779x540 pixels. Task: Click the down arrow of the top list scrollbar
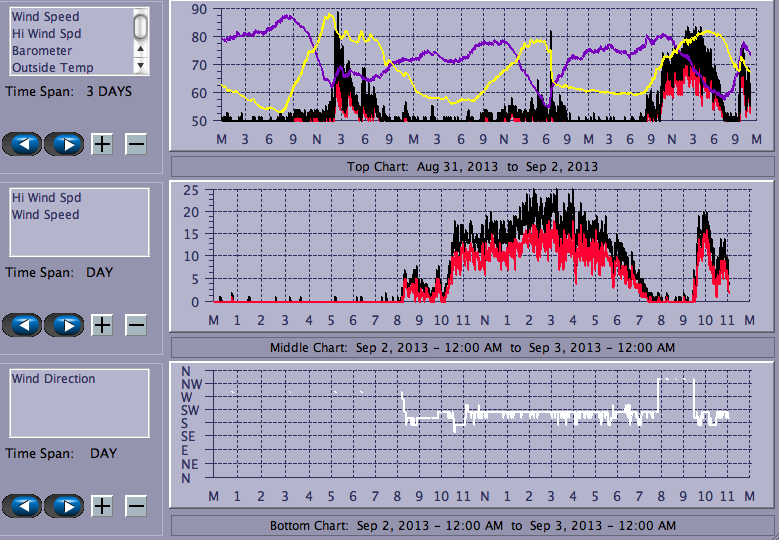tap(141, 65)
